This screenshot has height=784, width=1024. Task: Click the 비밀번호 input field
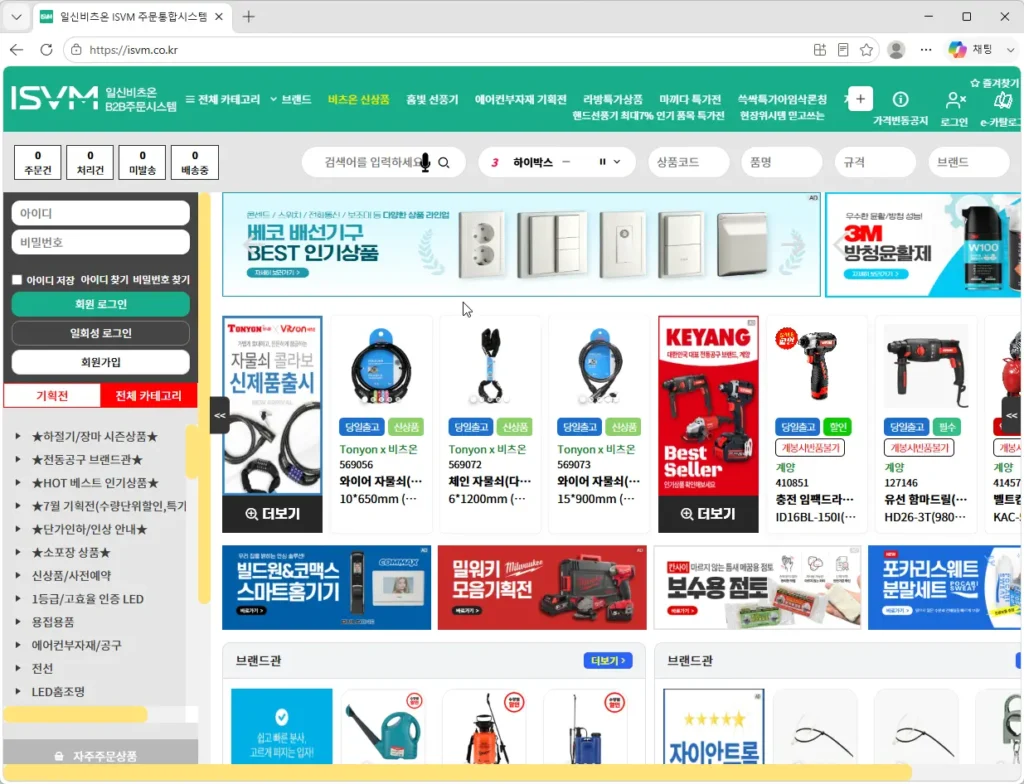(101, 242)
